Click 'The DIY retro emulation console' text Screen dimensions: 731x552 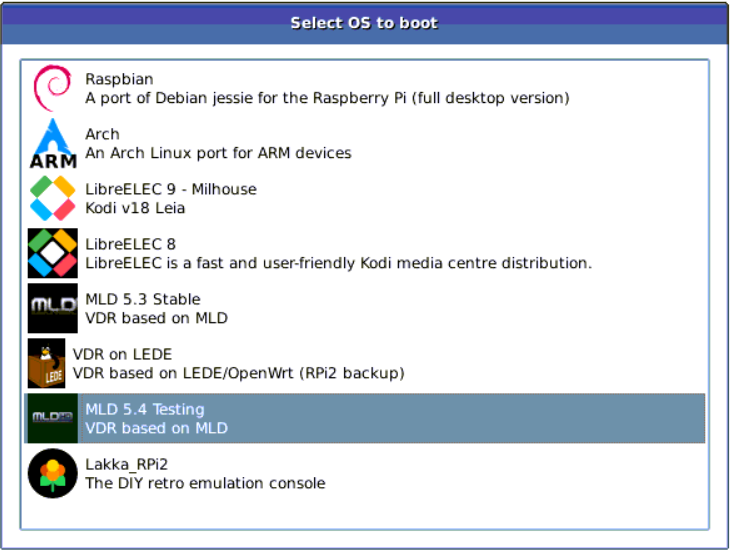[205, 483]
